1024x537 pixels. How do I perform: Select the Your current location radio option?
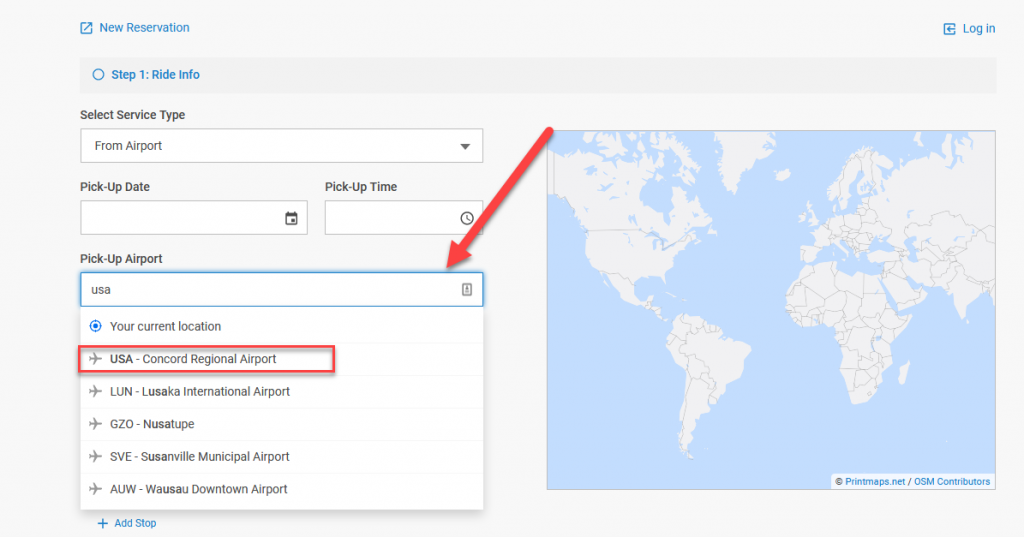click(96, 326)
